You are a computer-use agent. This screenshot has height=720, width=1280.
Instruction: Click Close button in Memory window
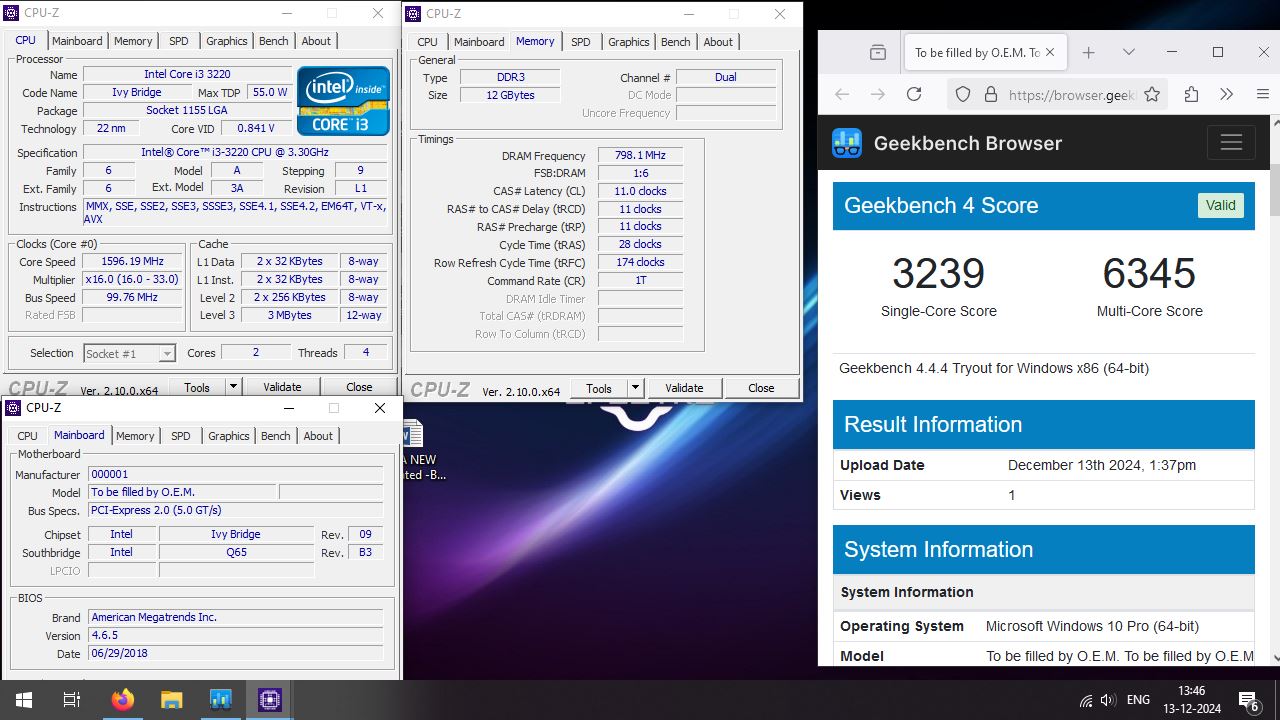coord(761,388)
